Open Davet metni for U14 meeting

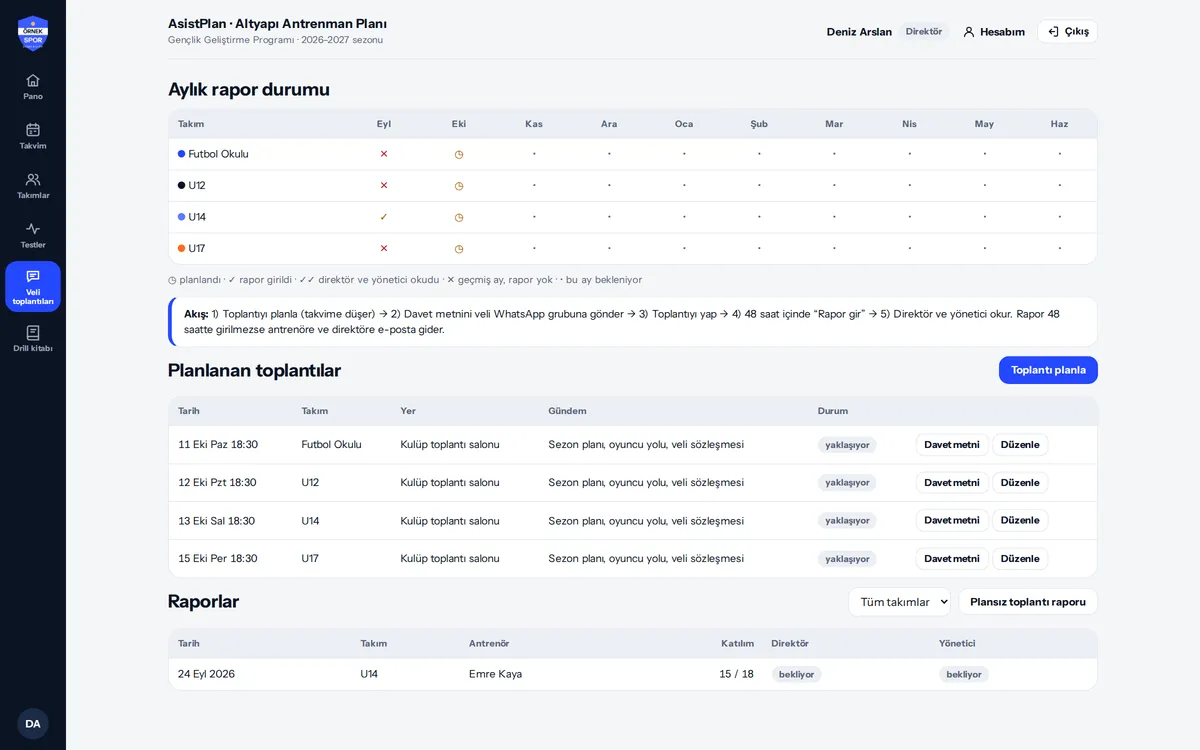[952, 521]
